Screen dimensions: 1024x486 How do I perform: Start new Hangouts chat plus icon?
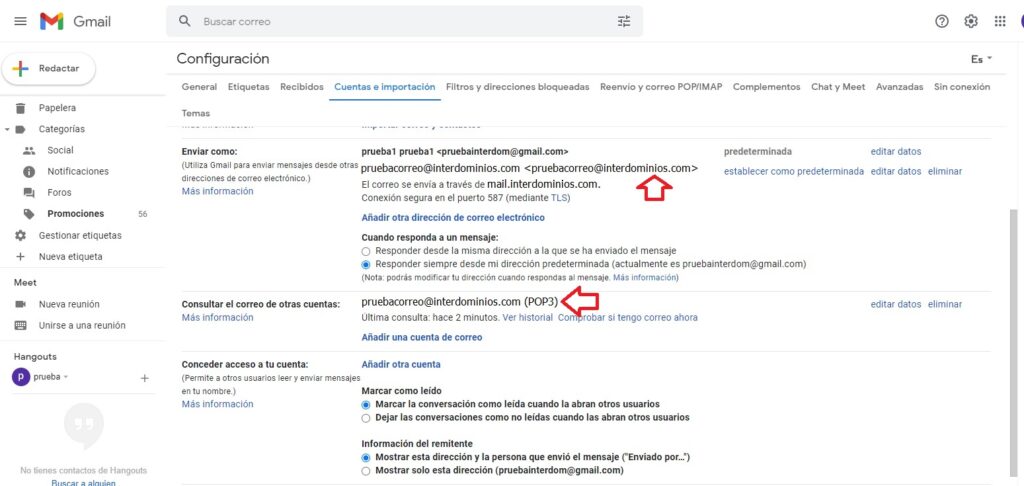(144, 378)
